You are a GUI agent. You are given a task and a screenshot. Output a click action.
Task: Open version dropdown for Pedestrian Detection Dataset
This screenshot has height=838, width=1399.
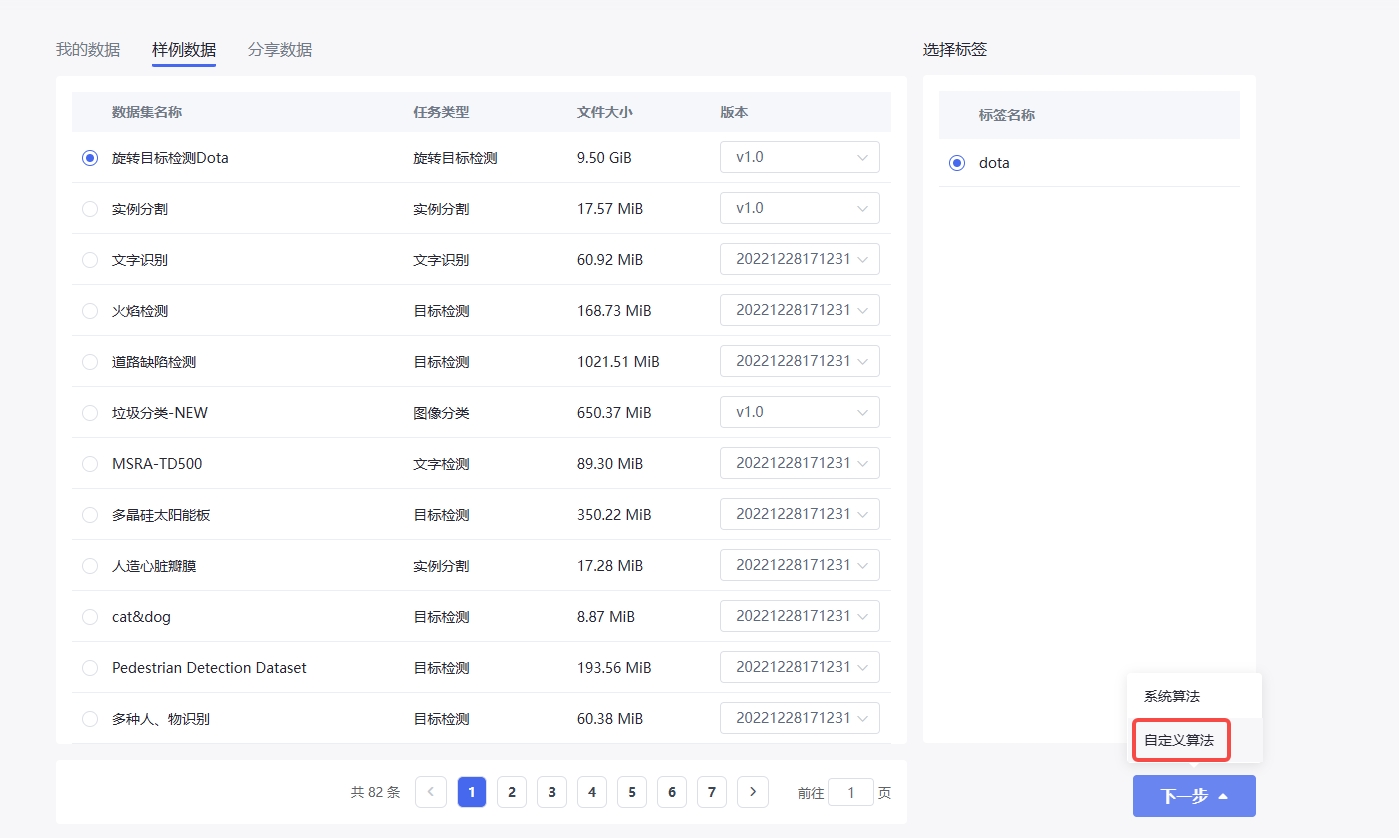800,667
